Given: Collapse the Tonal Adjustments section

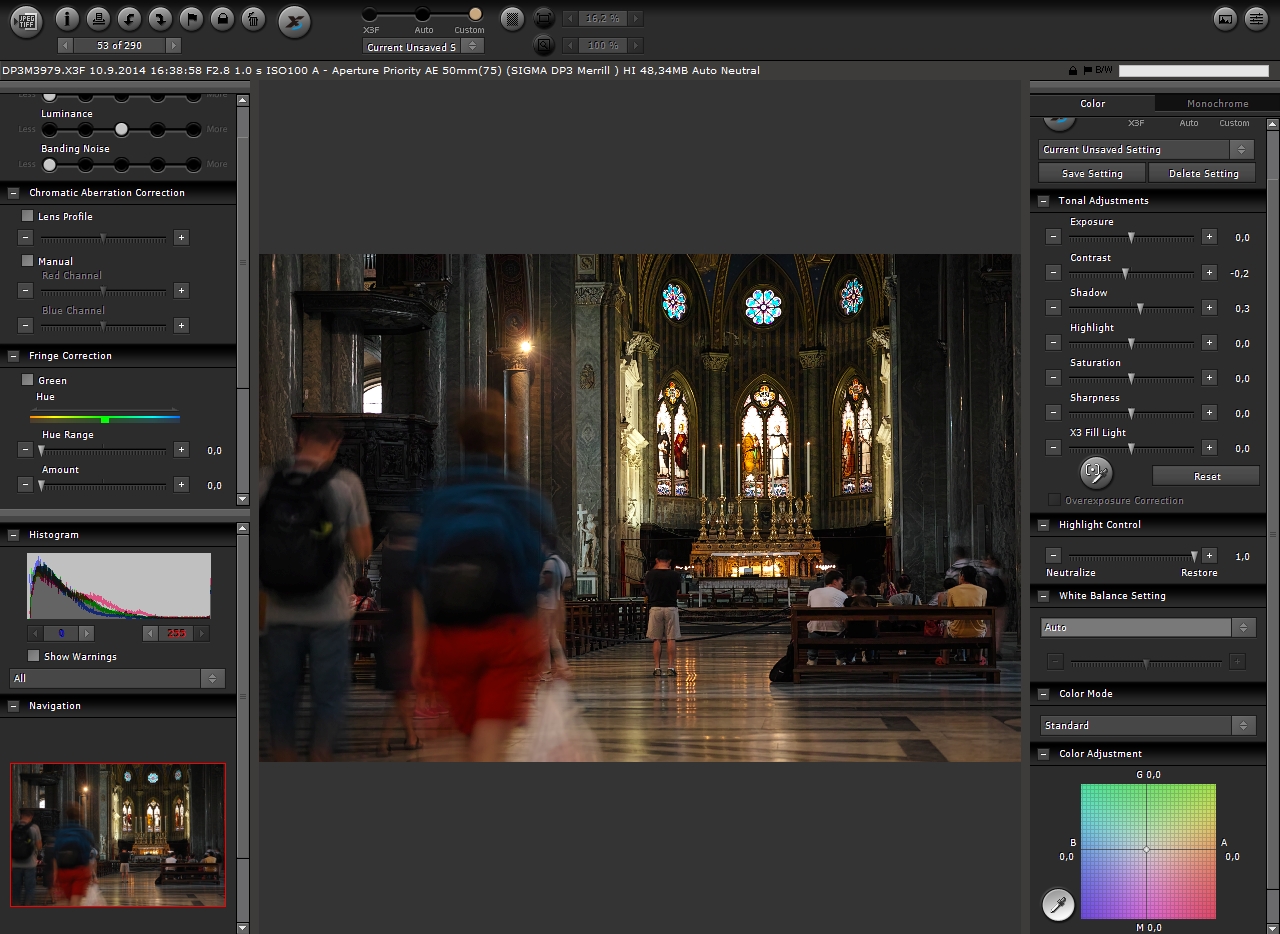Looking at the screenshot, I should [x=1043, y=201].
